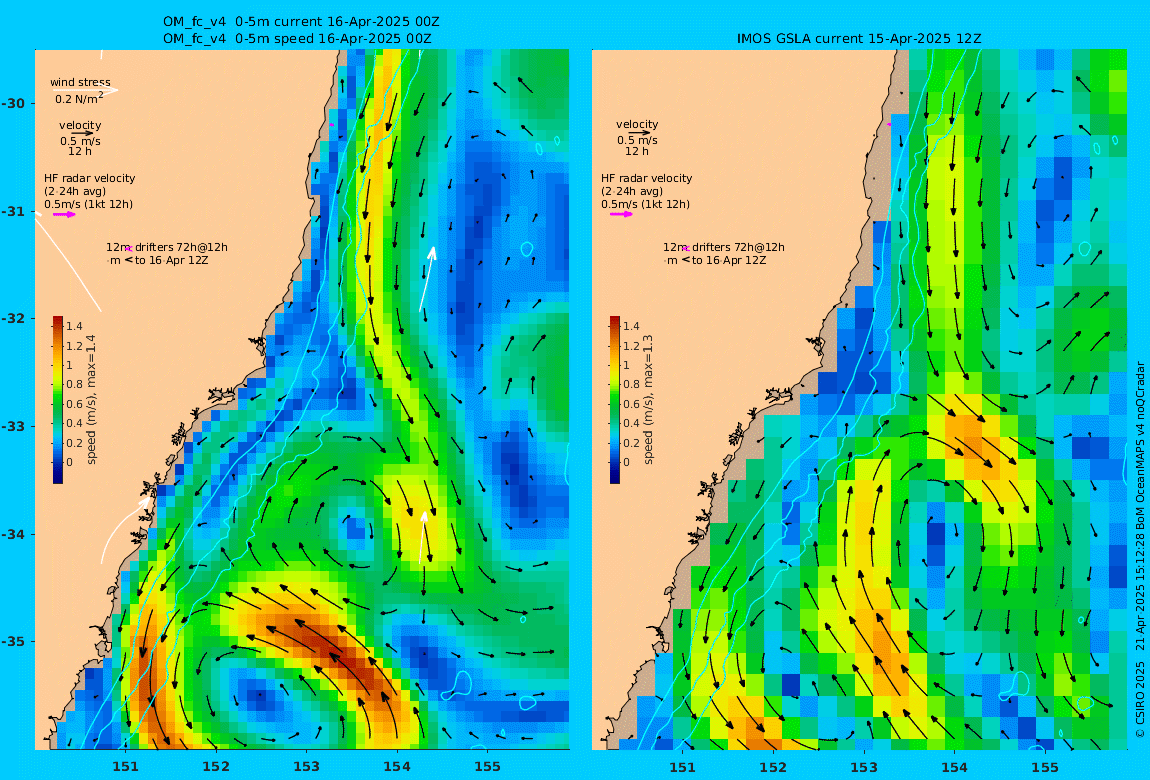The image size is (1150, 780).
Task: Click the white wind arrow inside yellow eddy near 34S
Action: point(422,537)
